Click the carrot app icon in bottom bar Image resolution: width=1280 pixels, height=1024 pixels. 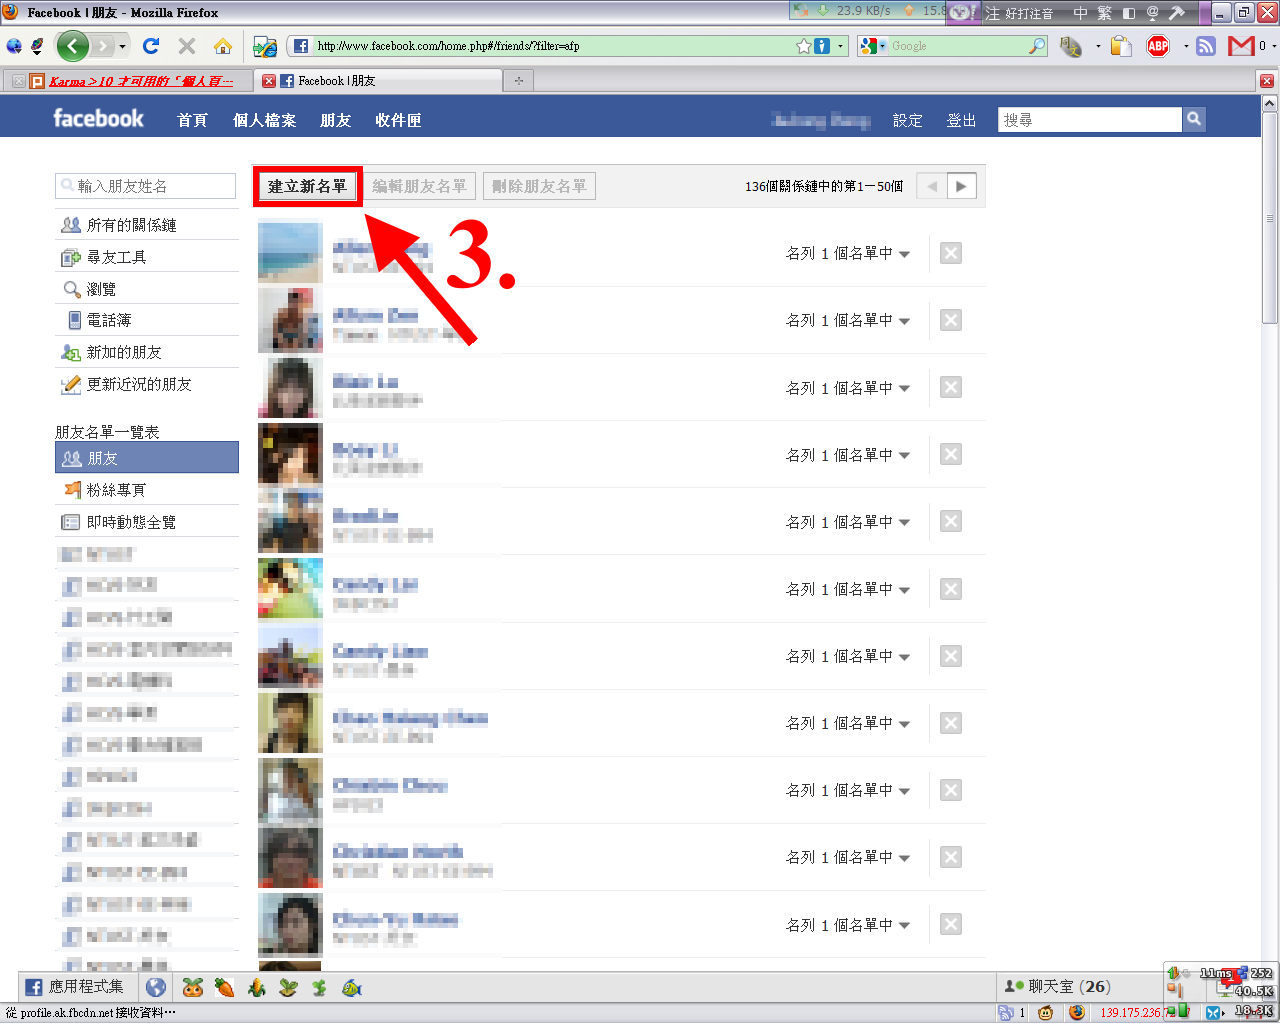[x=224, y=988]
